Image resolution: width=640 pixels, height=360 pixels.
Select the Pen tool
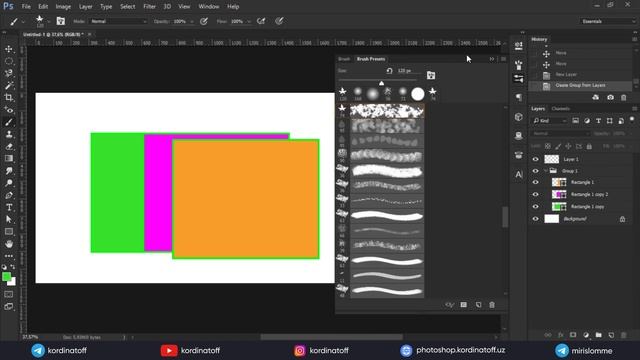9,195
